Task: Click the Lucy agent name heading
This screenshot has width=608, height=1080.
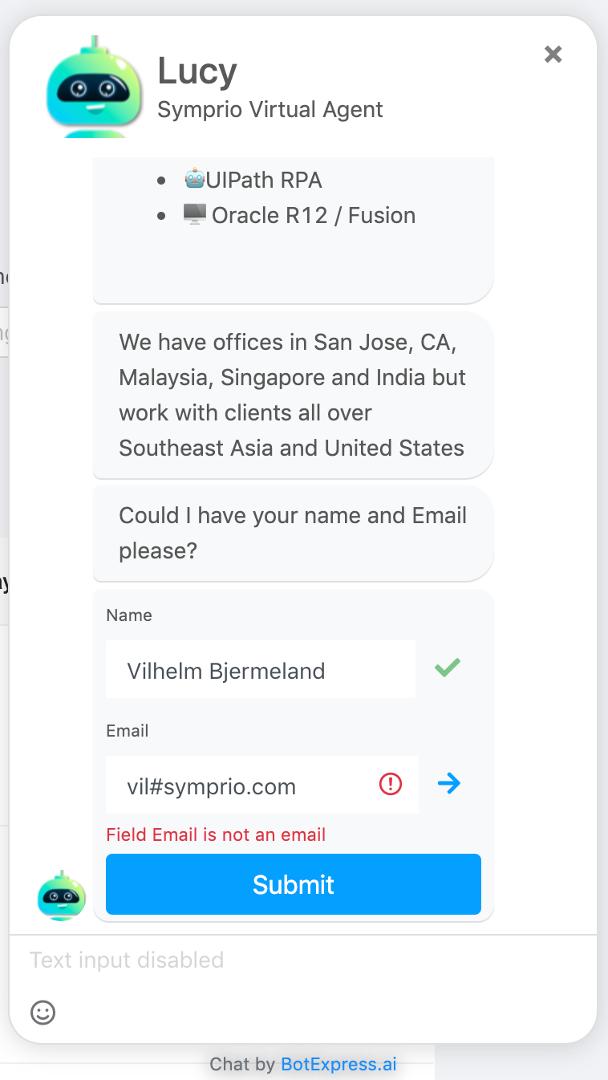Action: 197,70
